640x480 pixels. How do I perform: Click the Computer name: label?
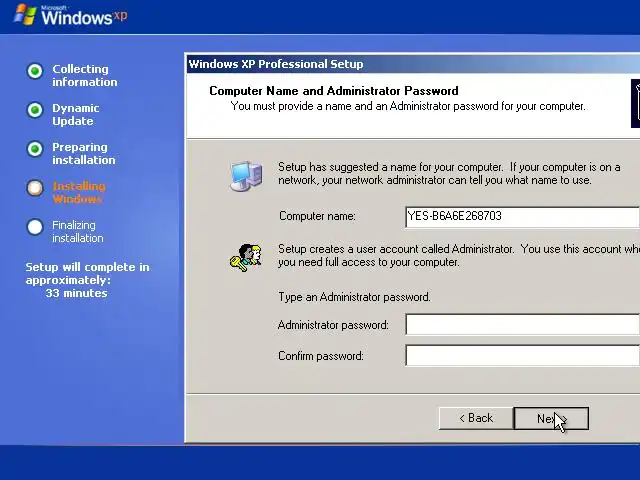coord(317,216)
